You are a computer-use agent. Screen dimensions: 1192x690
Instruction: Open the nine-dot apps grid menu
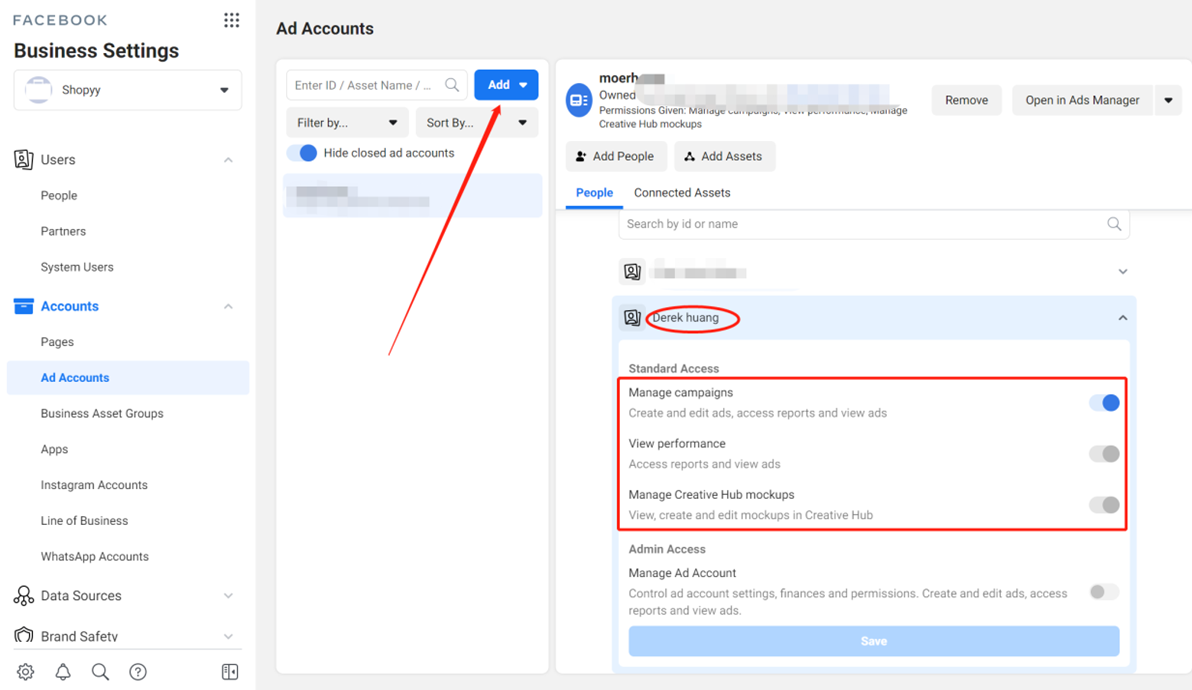click(x=231, y=20)
